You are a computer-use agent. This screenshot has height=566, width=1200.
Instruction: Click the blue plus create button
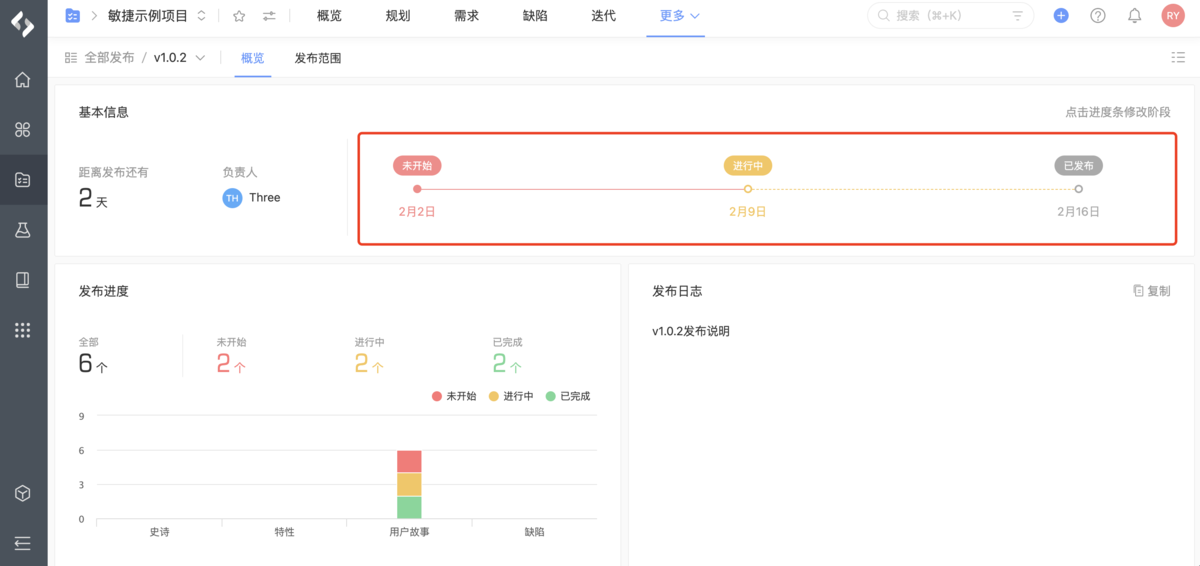[x=1061, y=16]
